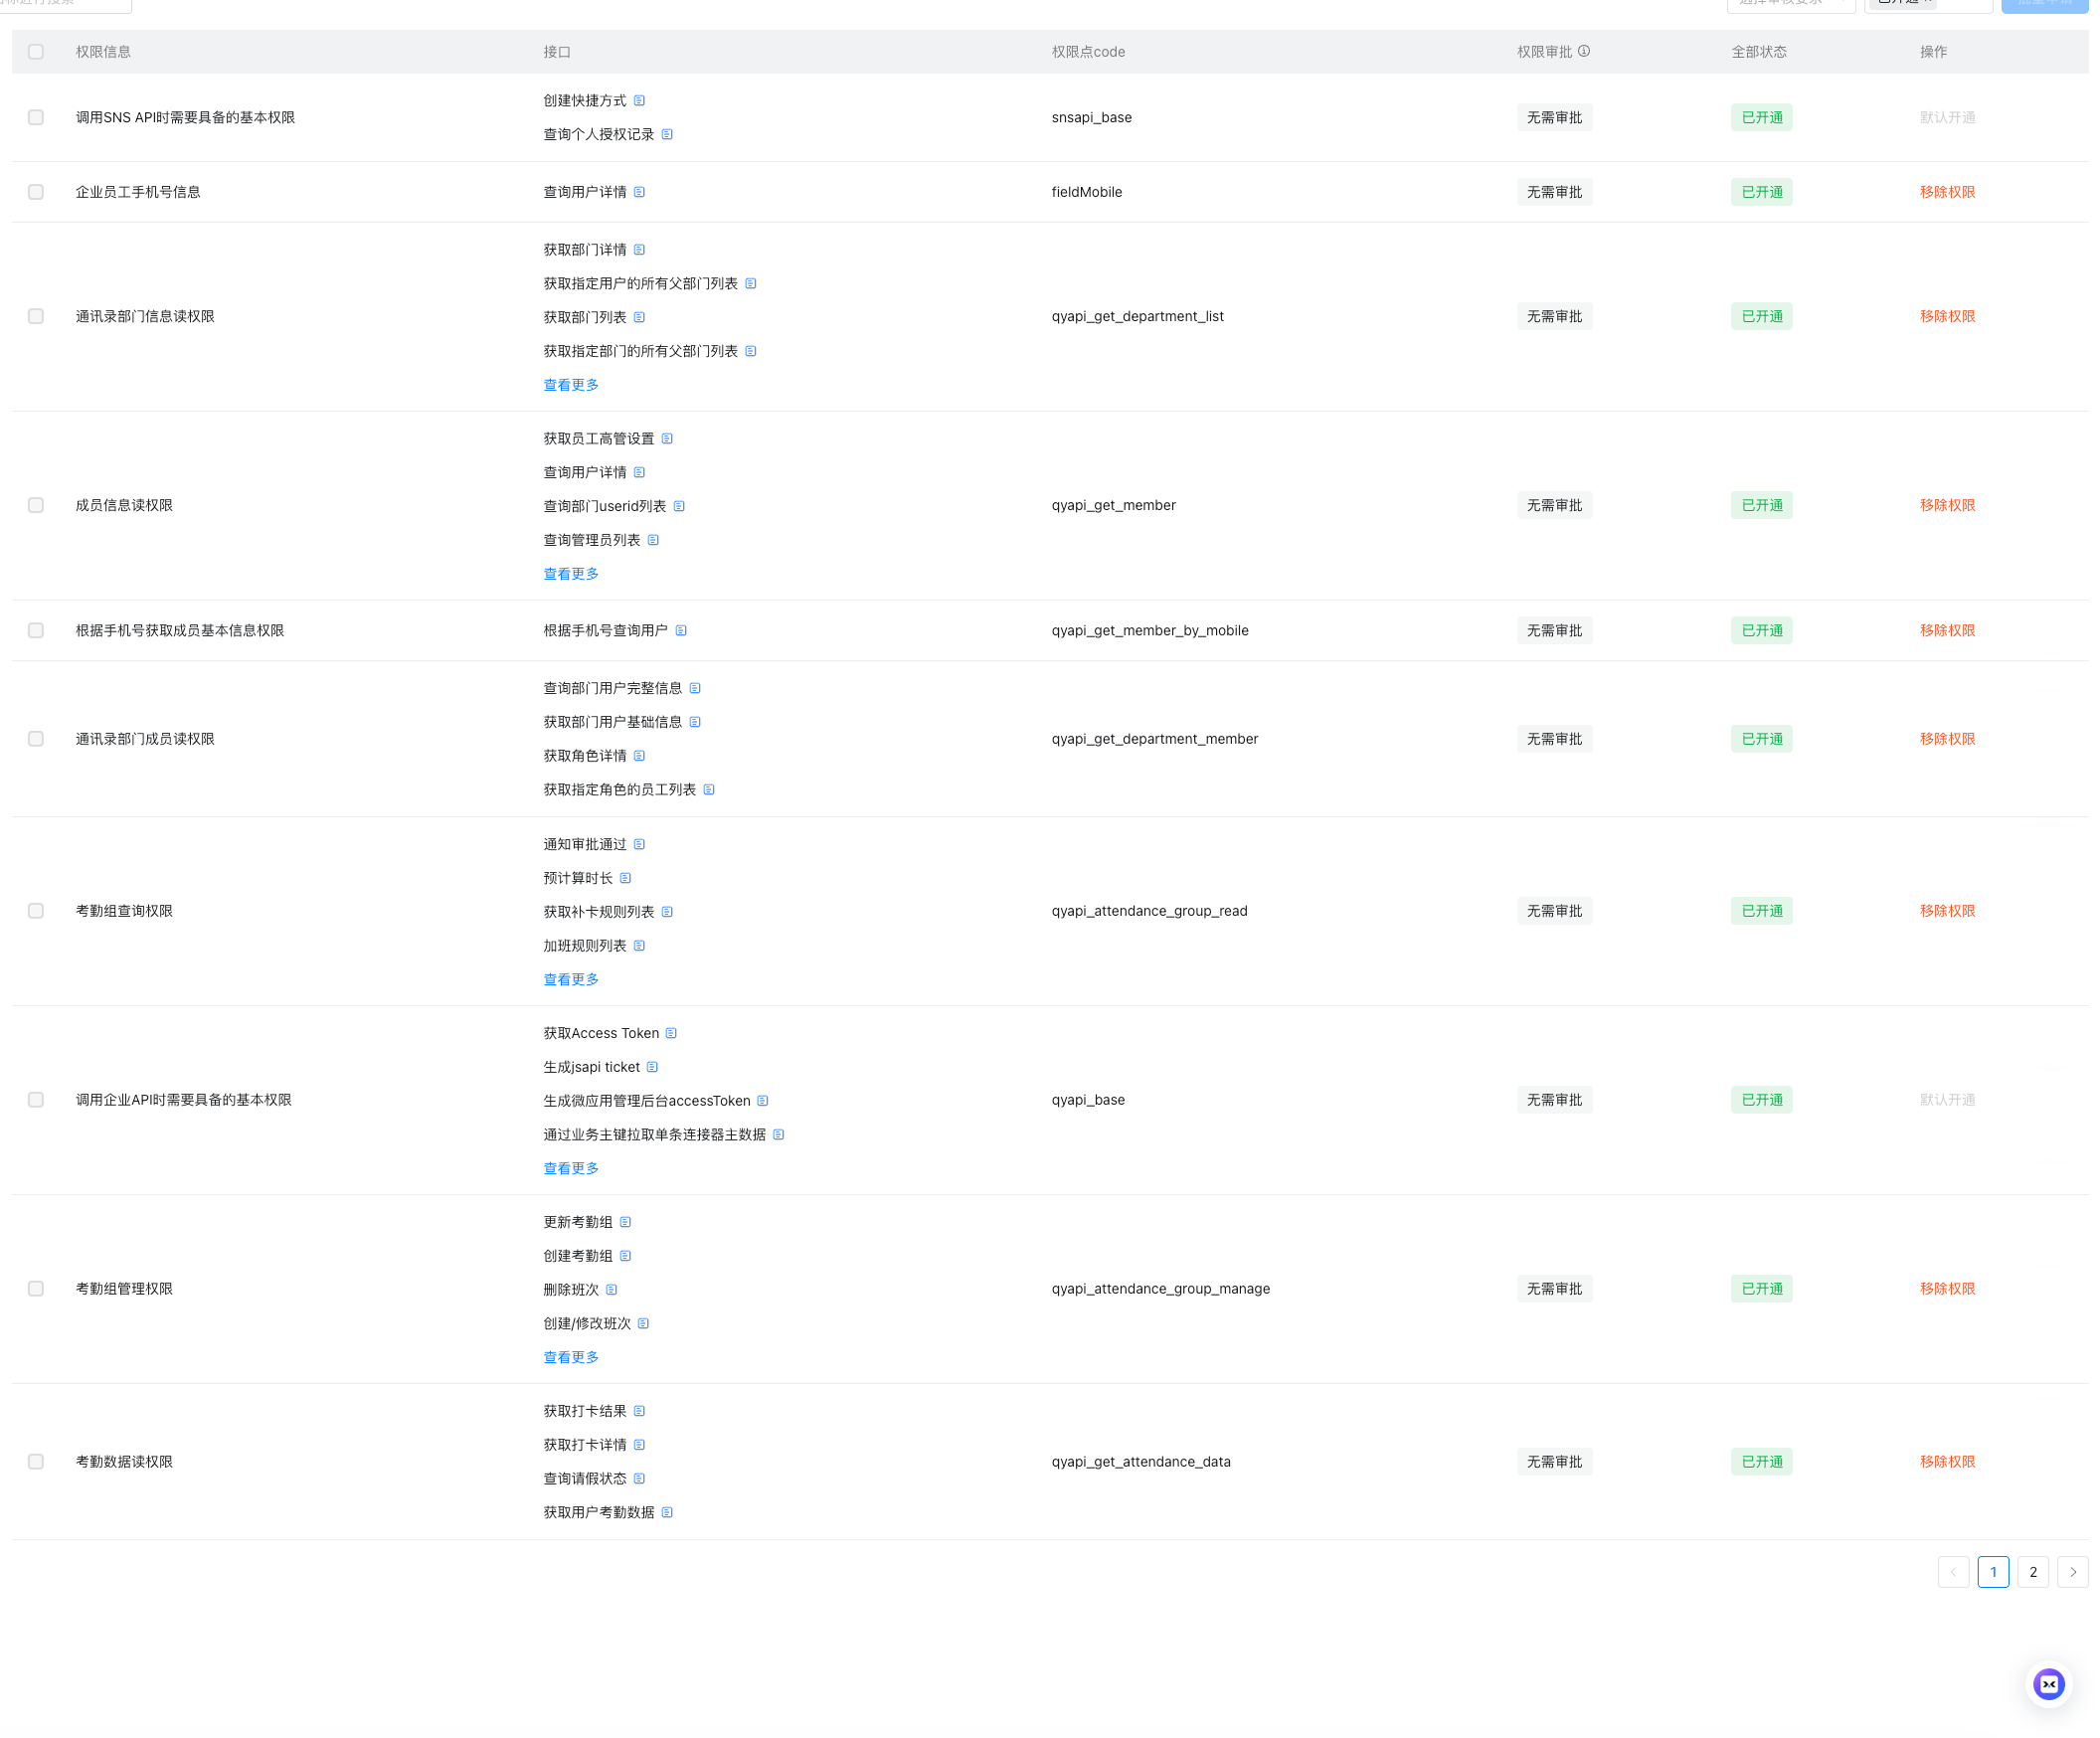Remove permission for 通讯录部门信息读权限
This screenshot has width=2100, height=1738.
pyautogui.click(x=1948, y=317)
